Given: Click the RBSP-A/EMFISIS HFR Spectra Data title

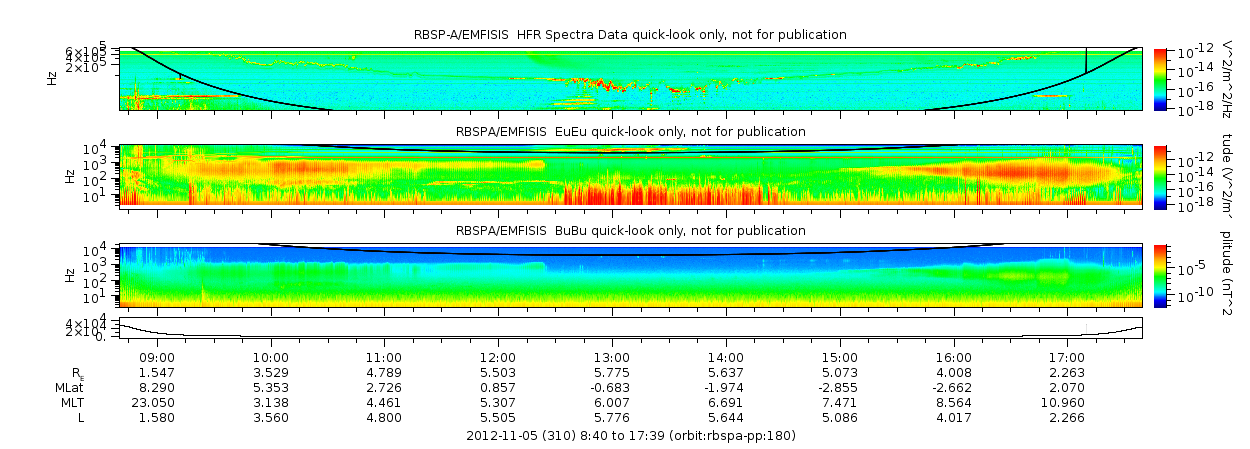Looking at the screenshot, I should coord(630,35).
